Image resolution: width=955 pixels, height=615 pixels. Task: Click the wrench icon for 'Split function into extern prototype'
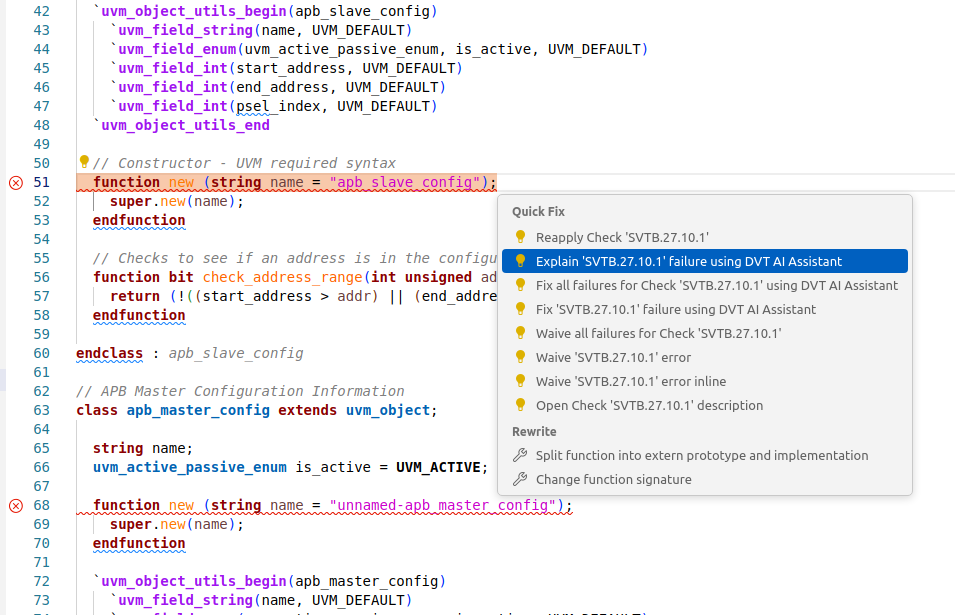(x=520, y=454)
